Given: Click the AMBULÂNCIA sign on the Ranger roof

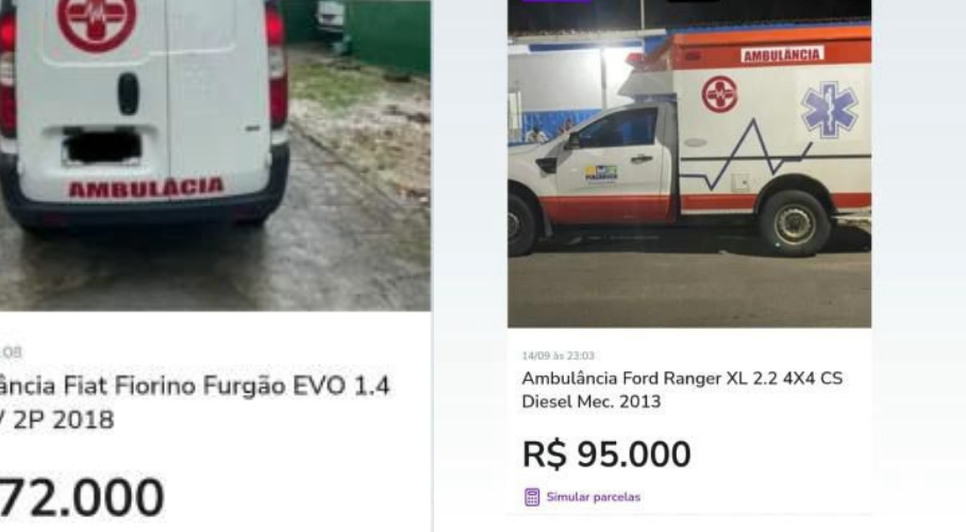Looking at the screenshot, I should point(782,55).
